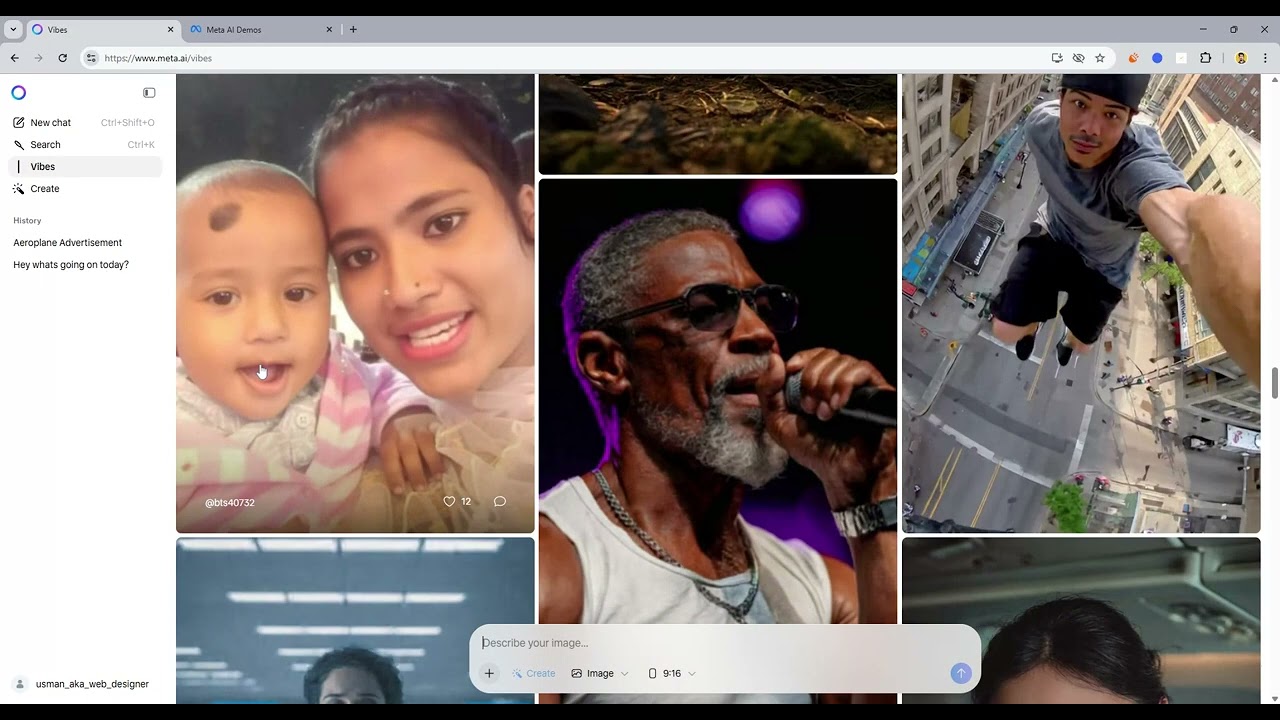Start a New chat from the sidebar
The image size is (1280, 720).
pyautogui.click(x=85, y=123)
